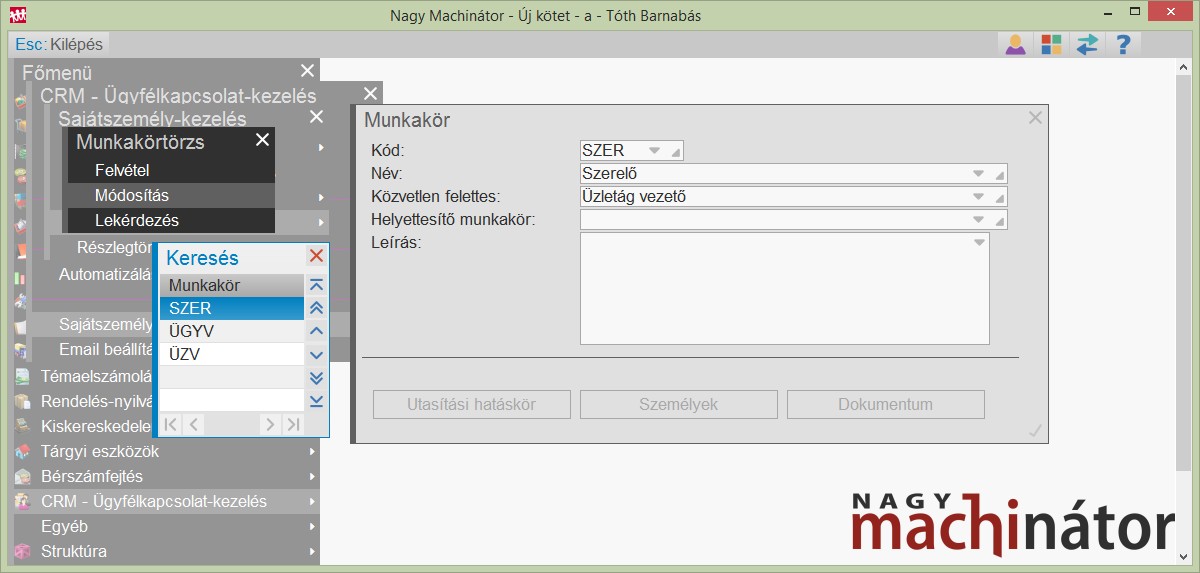Click Tárgyi eszközök menu icon

22,452
